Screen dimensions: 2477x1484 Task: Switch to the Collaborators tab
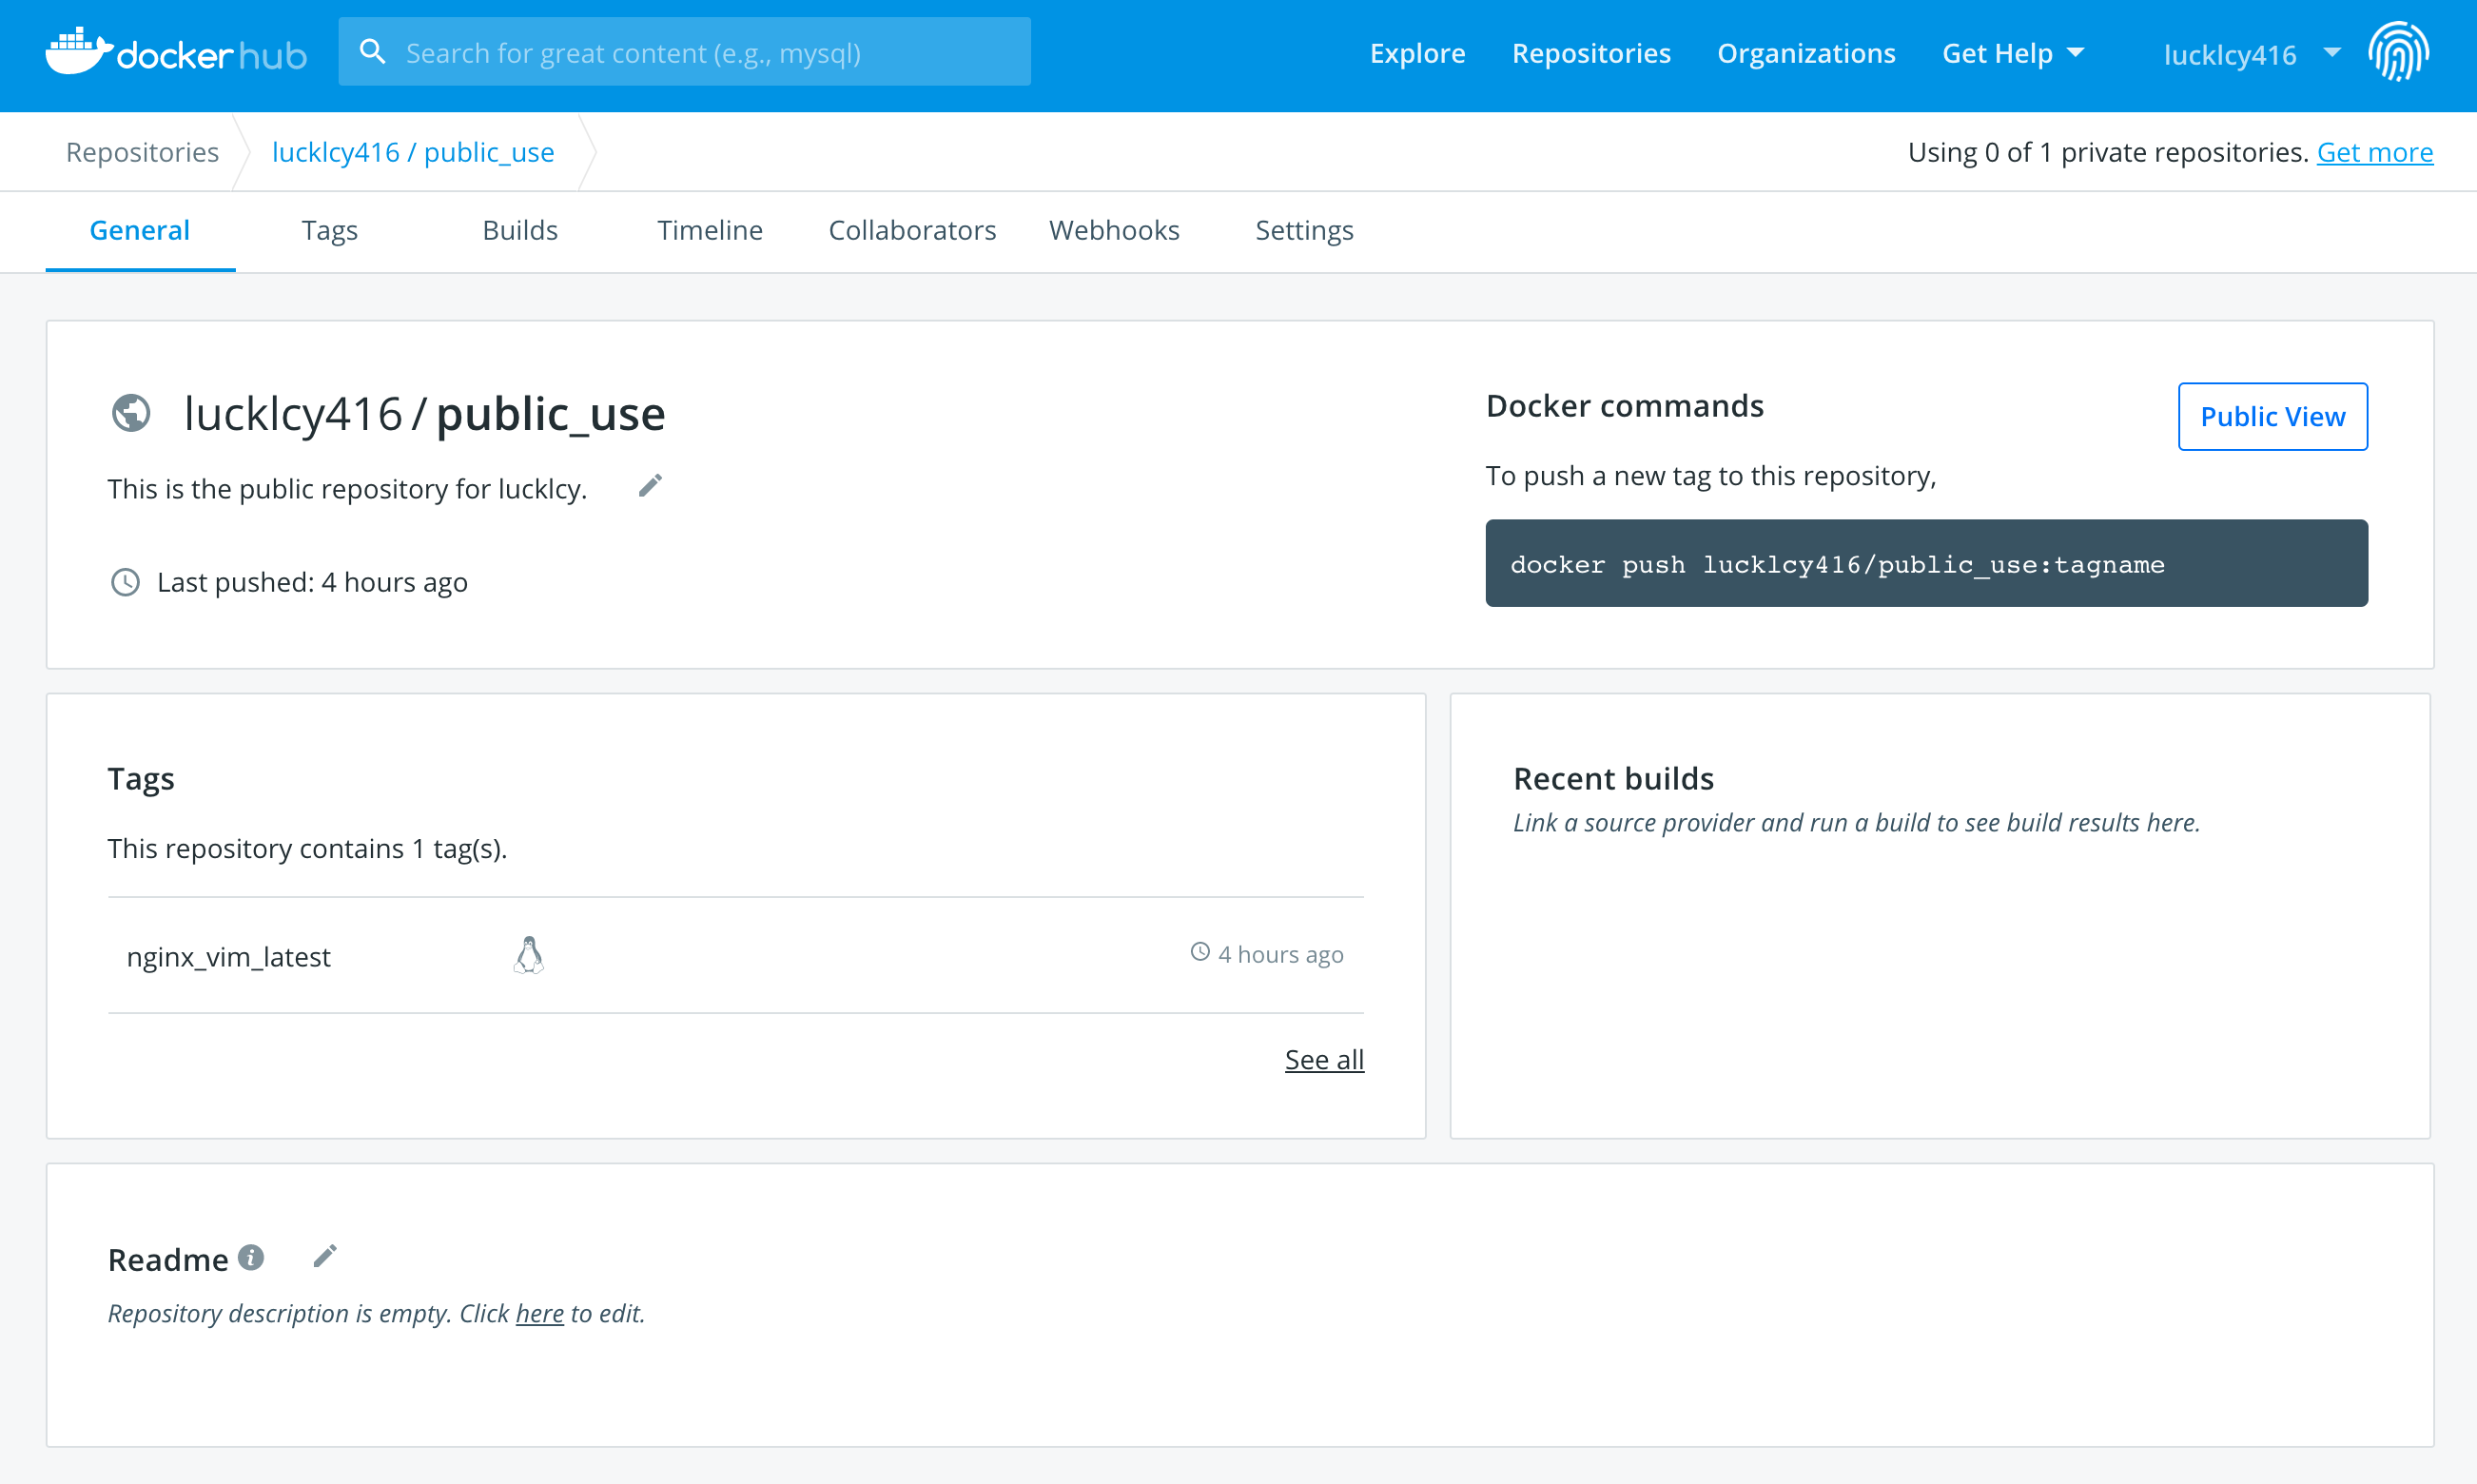click(x=912, y=230)
